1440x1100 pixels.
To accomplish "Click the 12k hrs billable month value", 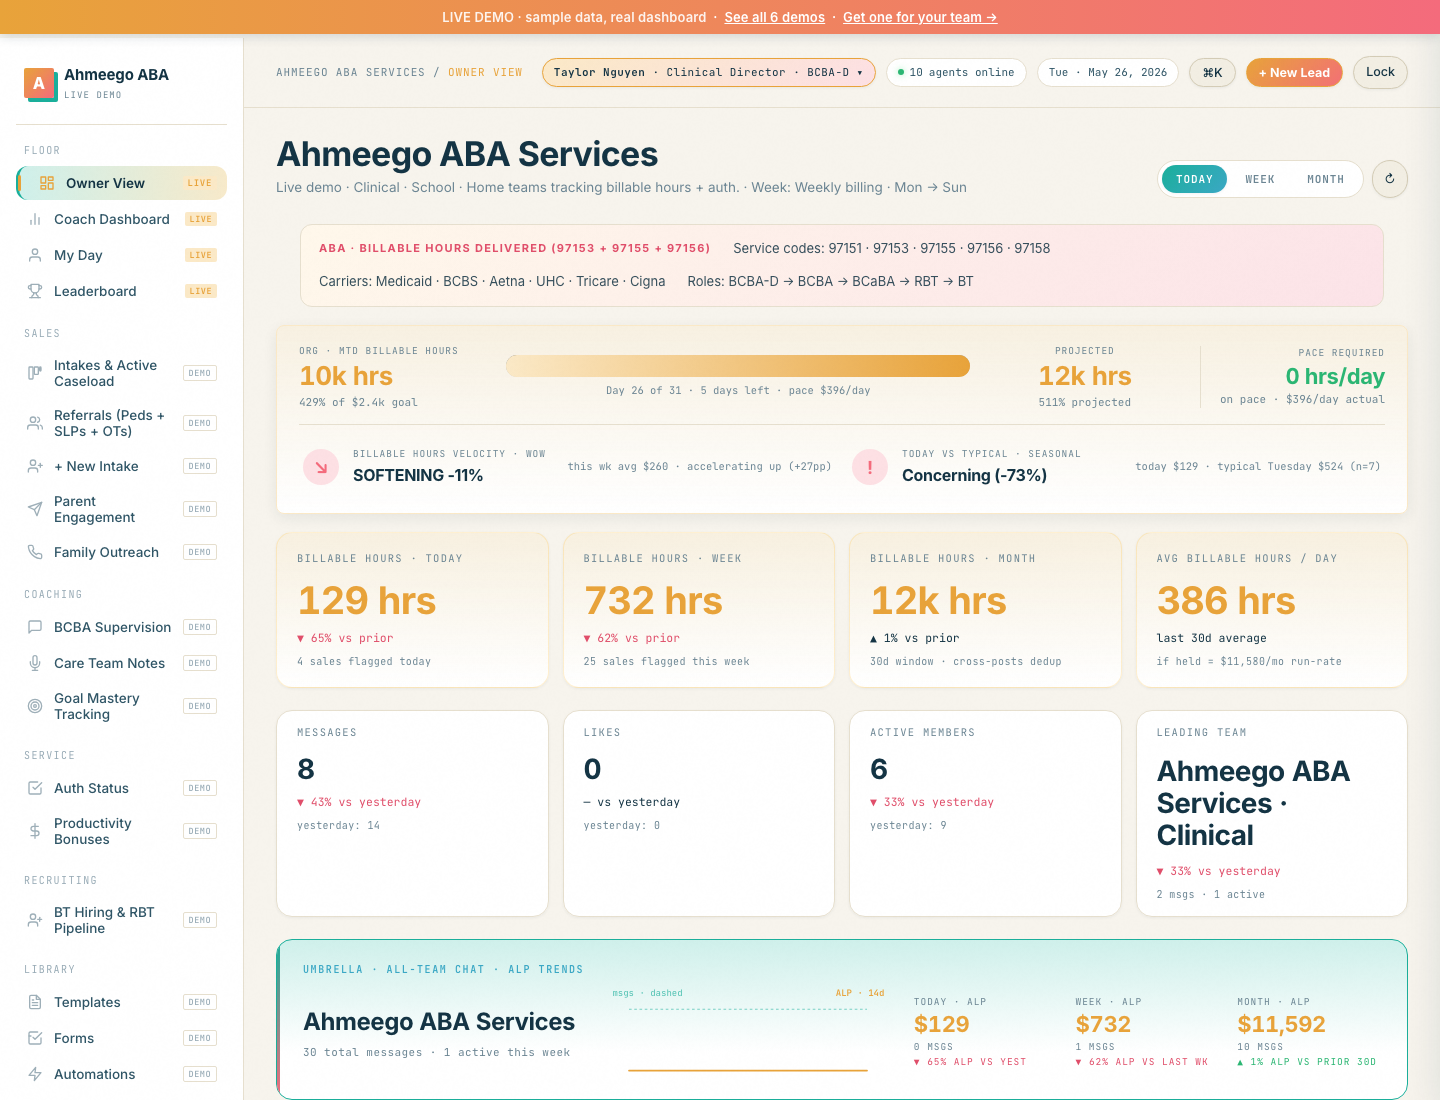I will (938, 601).
